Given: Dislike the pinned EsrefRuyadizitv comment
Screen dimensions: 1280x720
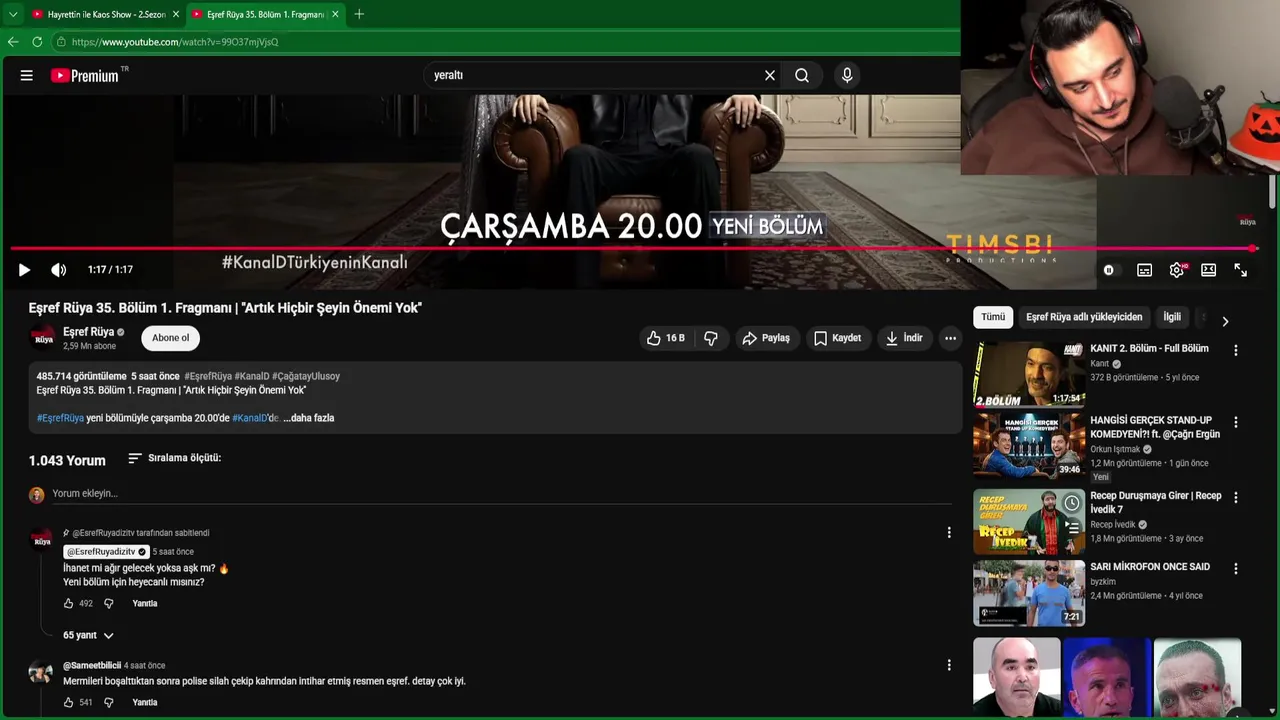Looking at the screenshot, I should pyautogui.click(x=109, y=604).
